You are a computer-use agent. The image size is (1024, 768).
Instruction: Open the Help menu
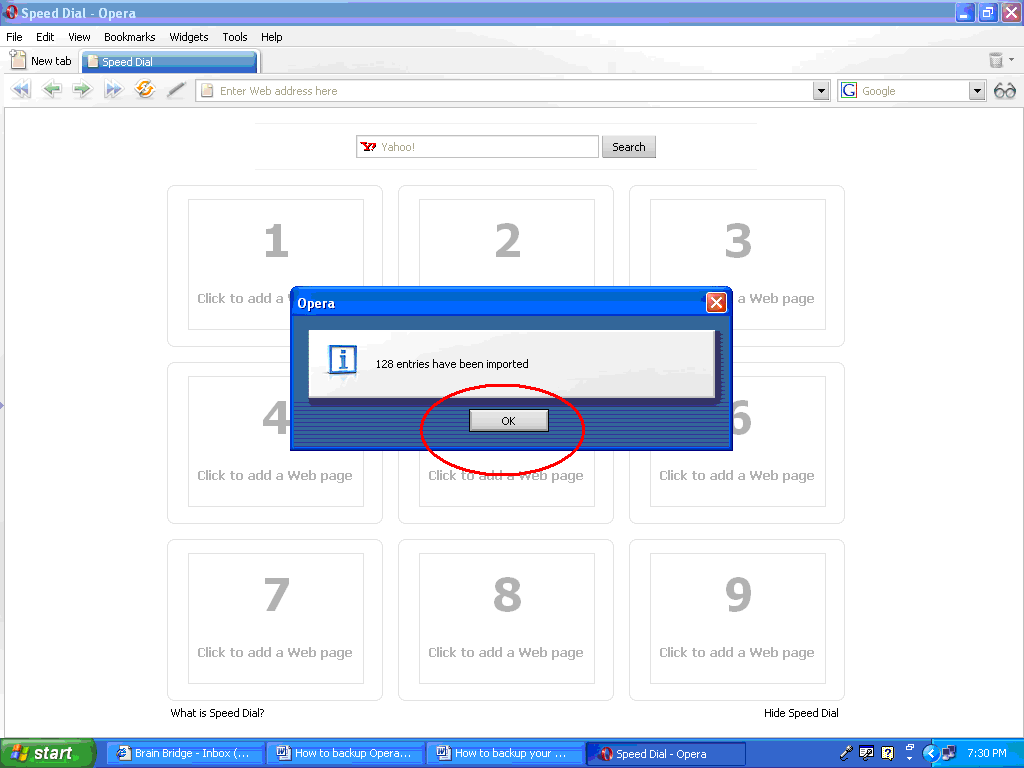(272, 37)
